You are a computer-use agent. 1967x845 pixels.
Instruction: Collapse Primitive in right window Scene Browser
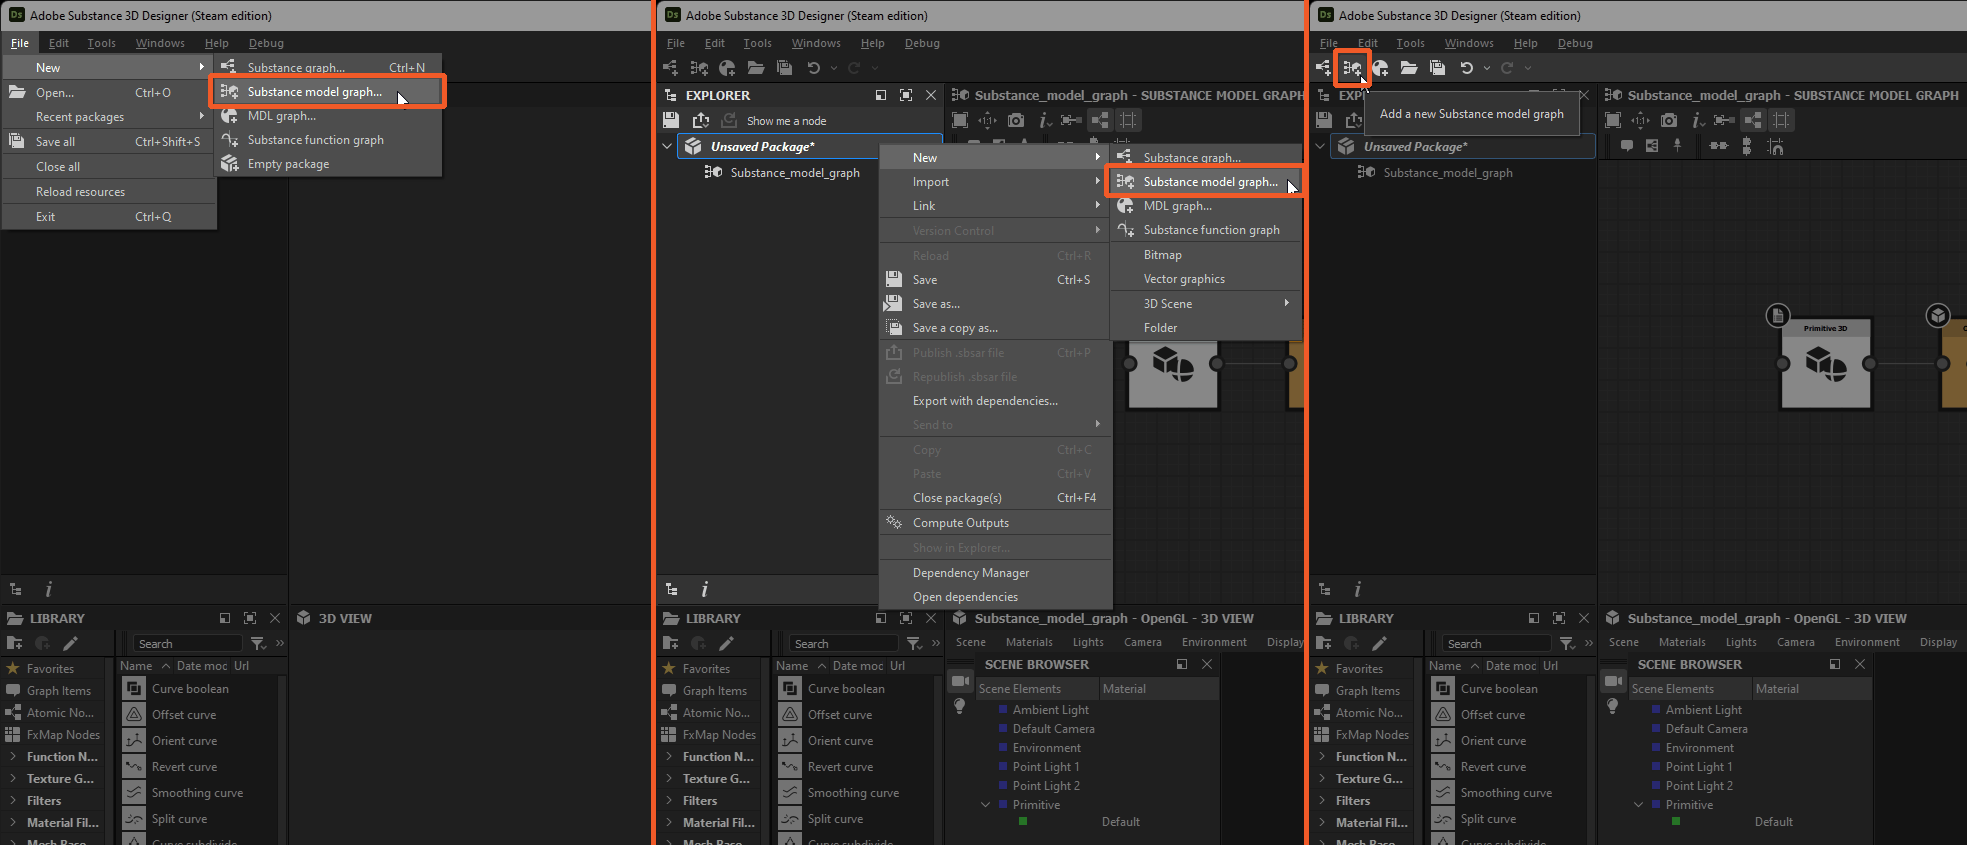1639,805
